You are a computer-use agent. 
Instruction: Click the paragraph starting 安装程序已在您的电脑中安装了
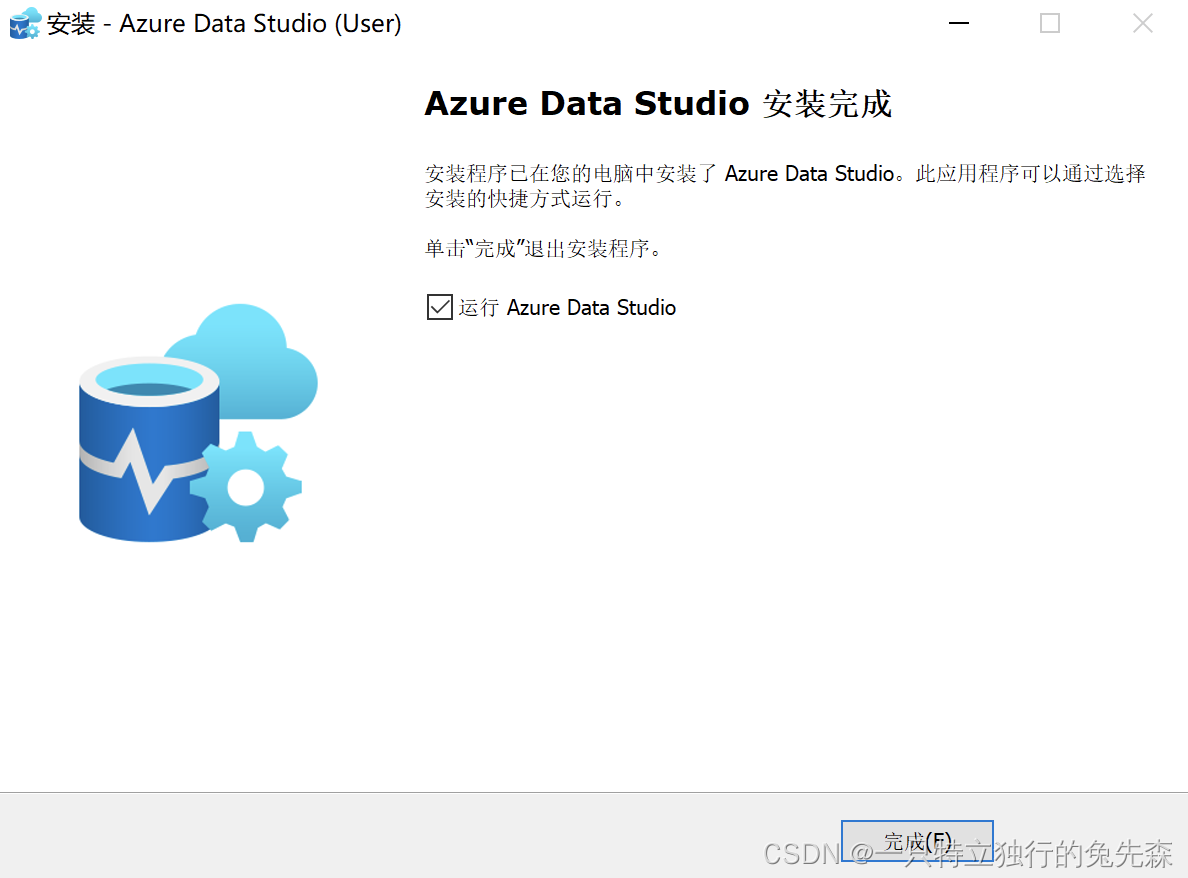click(785, 186)
